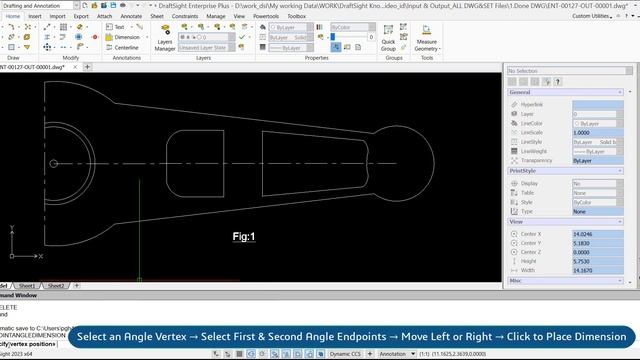Open the Drafting and Annotation workspace dropdown
This screenshot has height=360, width=640.
(x=76, y=5)
